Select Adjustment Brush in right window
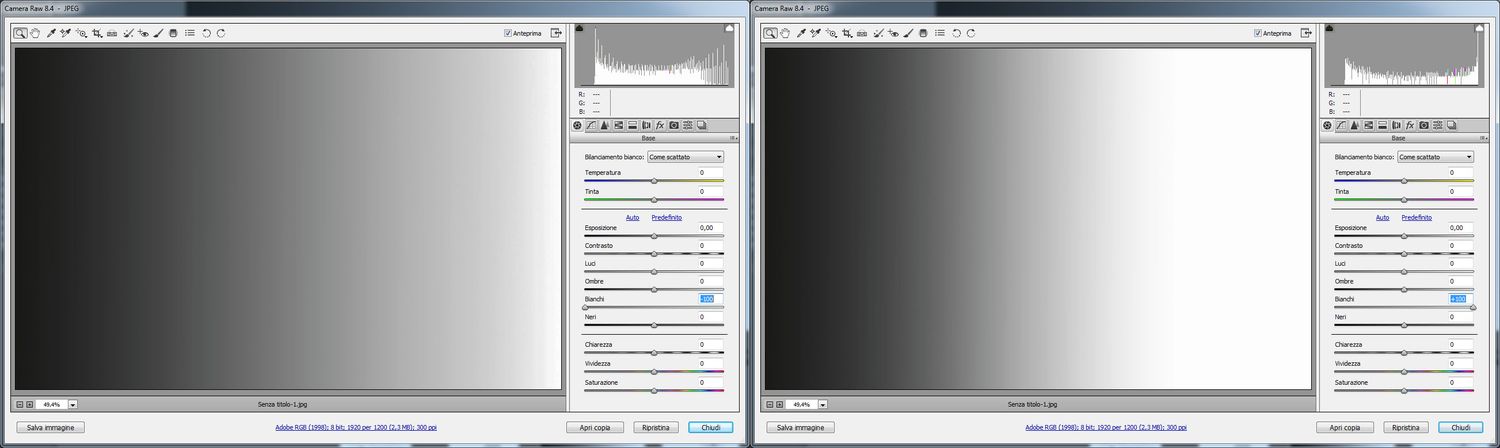This screenshot has height=448, width=1500. 908,33
